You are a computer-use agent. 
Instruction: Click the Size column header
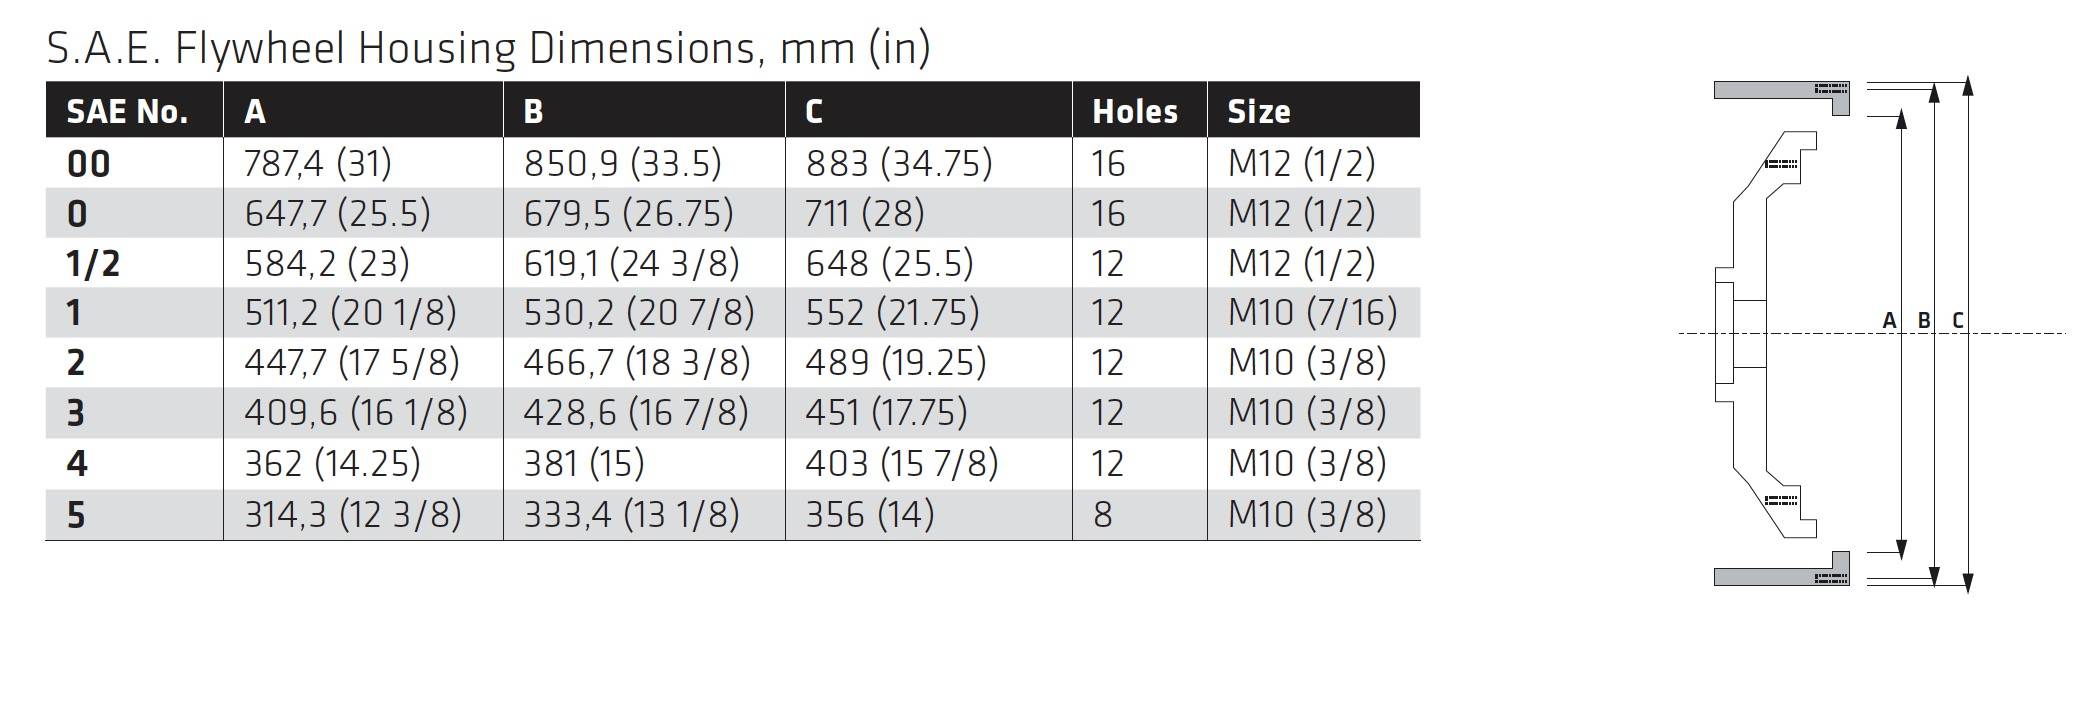click(1258, 112)
